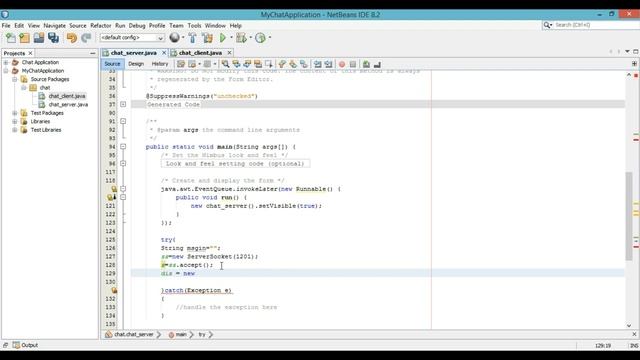Viewport: 640px width, 360px height.
Task: Open the Profile Project dropdown arrow
Action: 269,38
